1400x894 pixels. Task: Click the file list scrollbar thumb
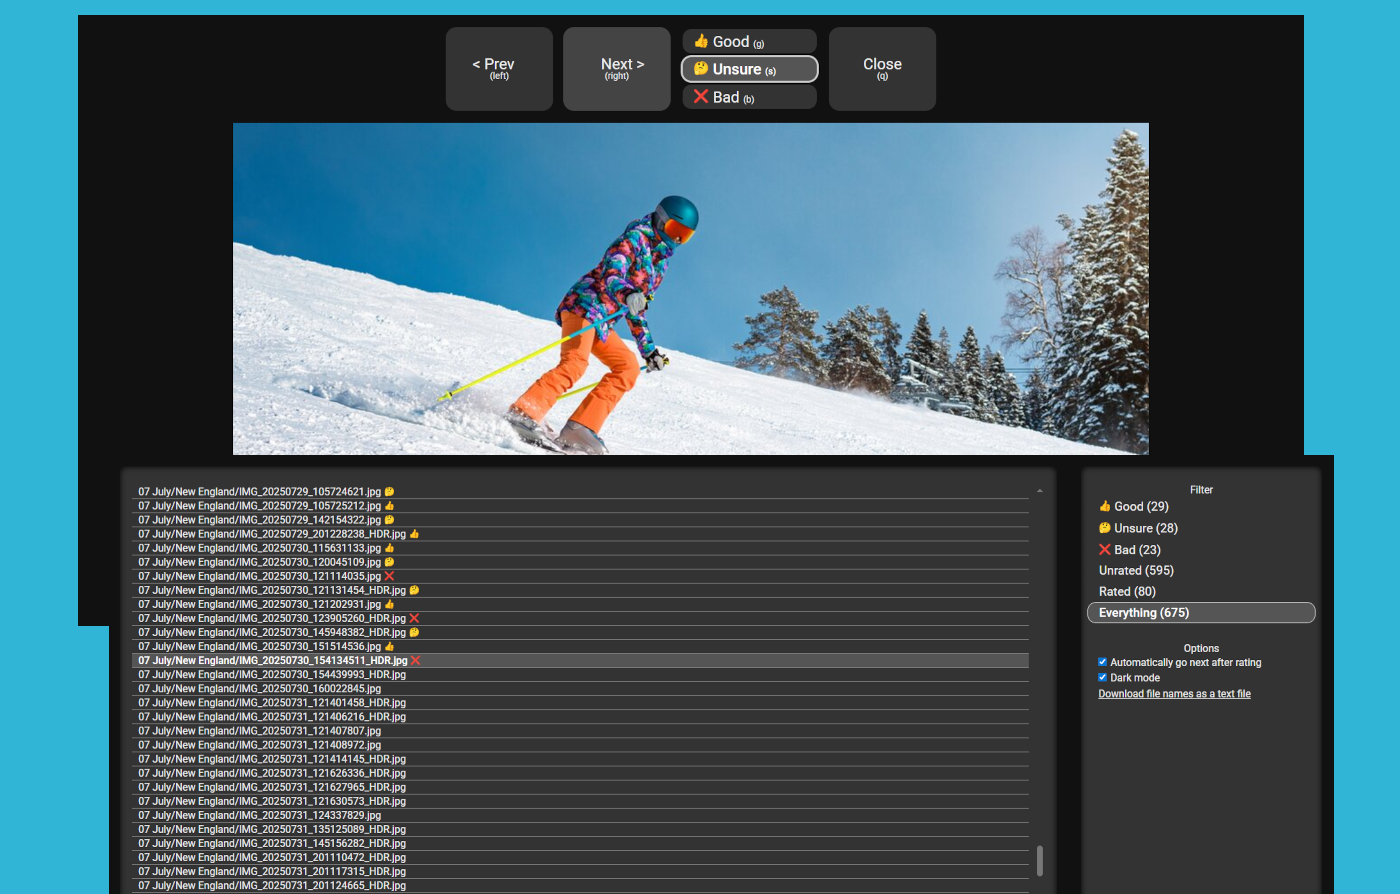1040,860
